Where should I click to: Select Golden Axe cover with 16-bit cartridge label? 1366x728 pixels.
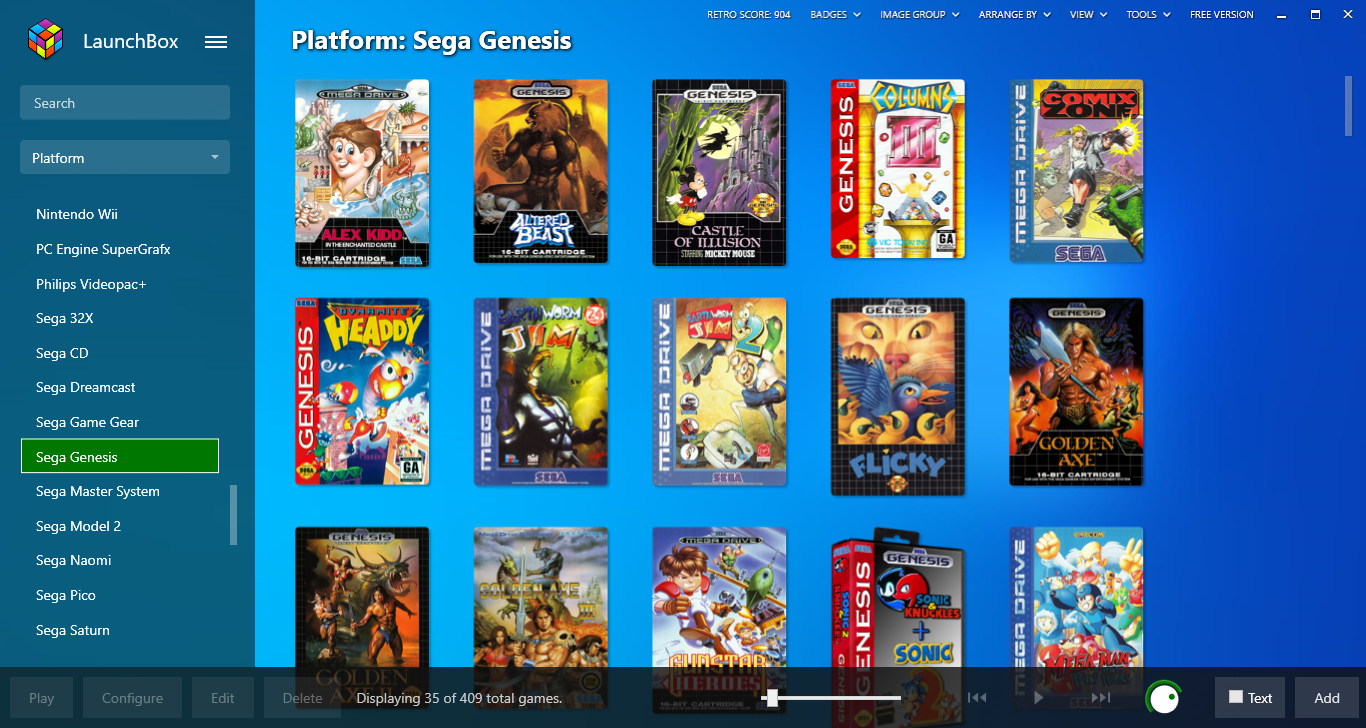tap(1076, 392)
